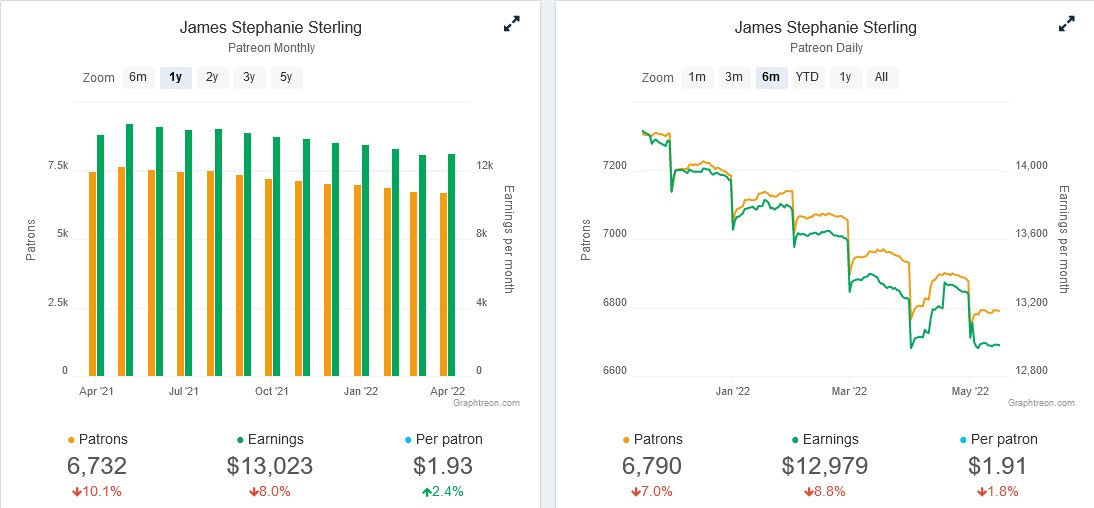Screen dimensions: 1094x508
Task: Toggle Earnings series in Monthly chart legend
Action: coord(270,440)
